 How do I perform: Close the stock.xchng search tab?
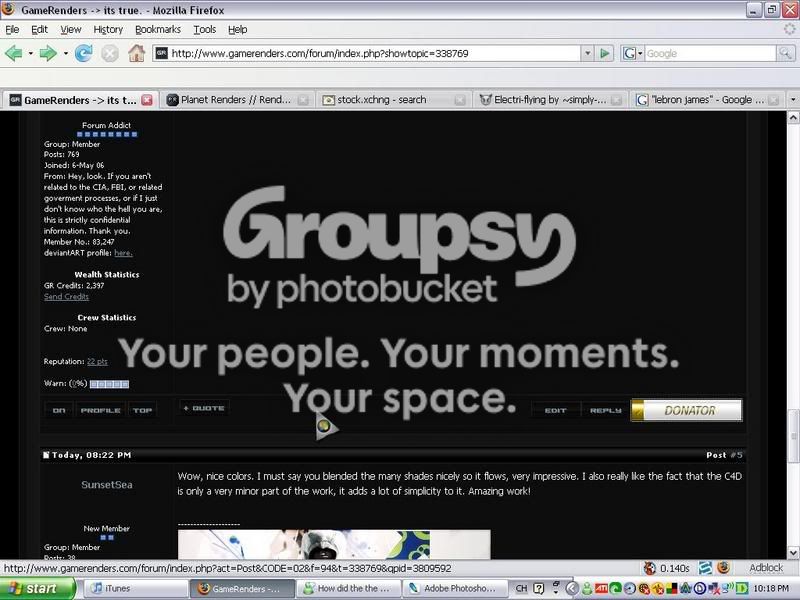pyautogui.click(x=460, y=100)
